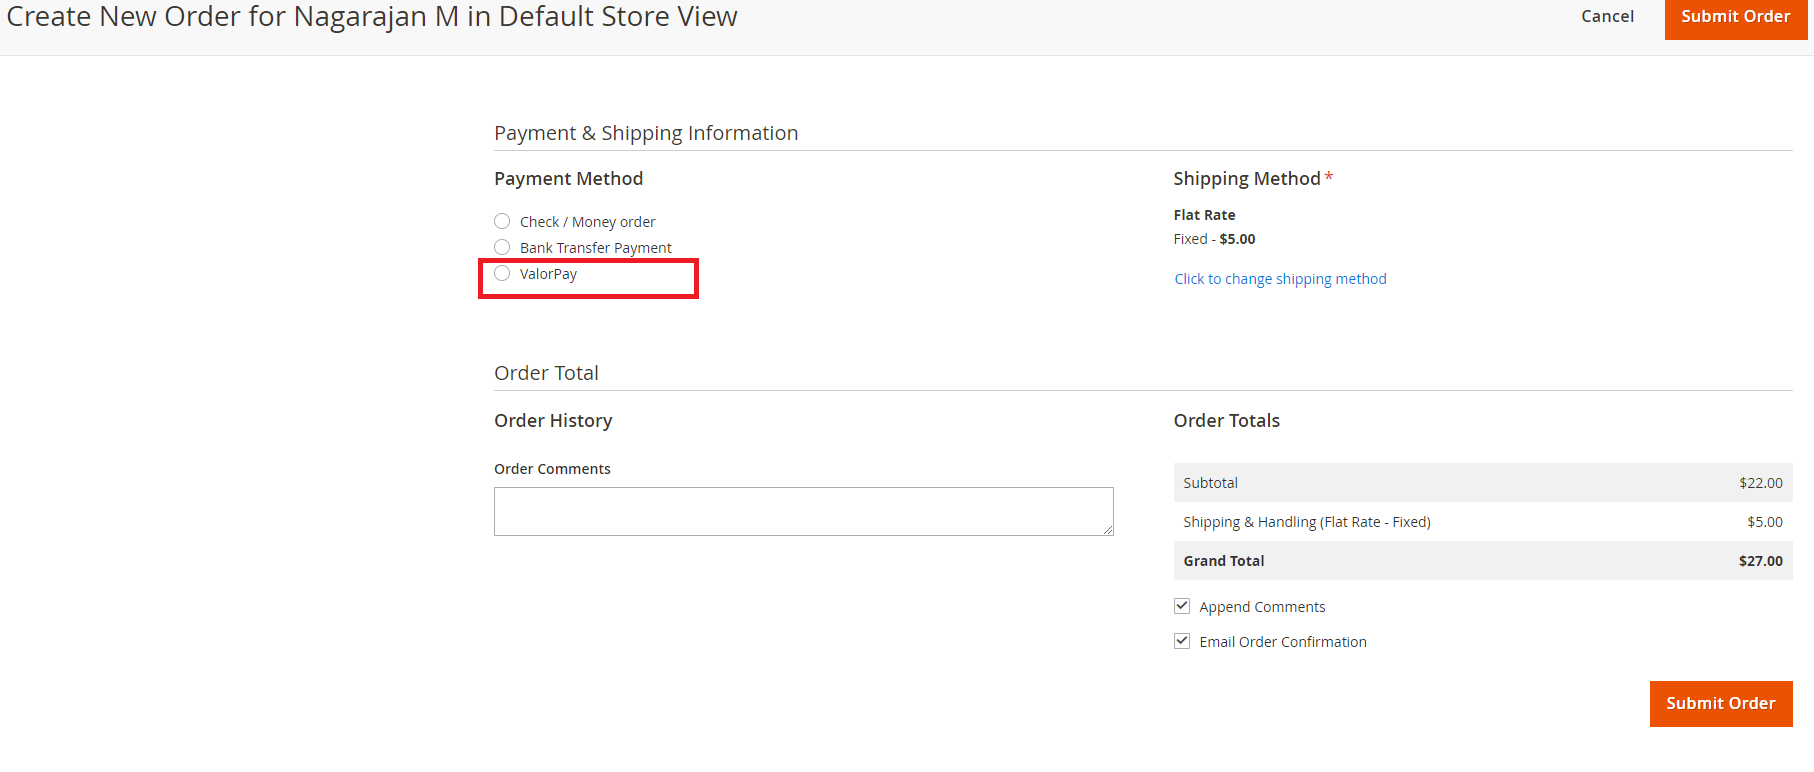
Task: Choose the Bank Transfer Payment radio option
Action: pyautogui.click(x=502, y=247)
